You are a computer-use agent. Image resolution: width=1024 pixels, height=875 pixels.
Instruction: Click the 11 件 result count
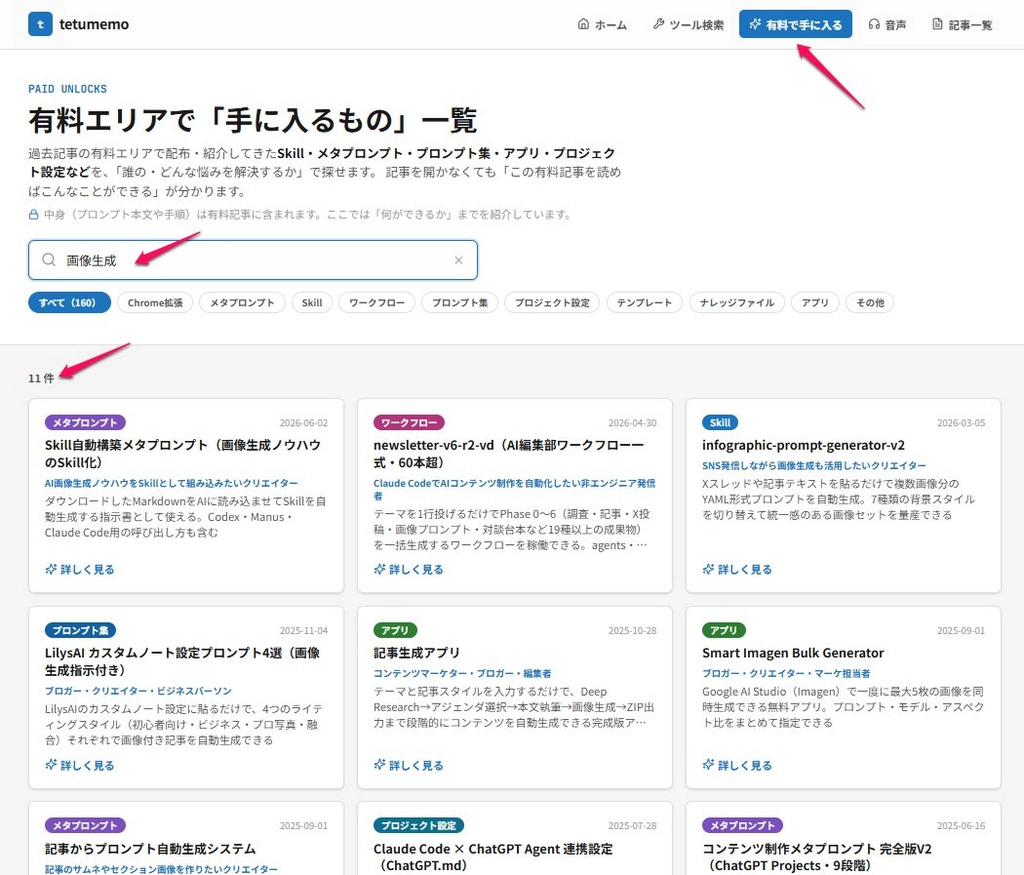[41, 378]
